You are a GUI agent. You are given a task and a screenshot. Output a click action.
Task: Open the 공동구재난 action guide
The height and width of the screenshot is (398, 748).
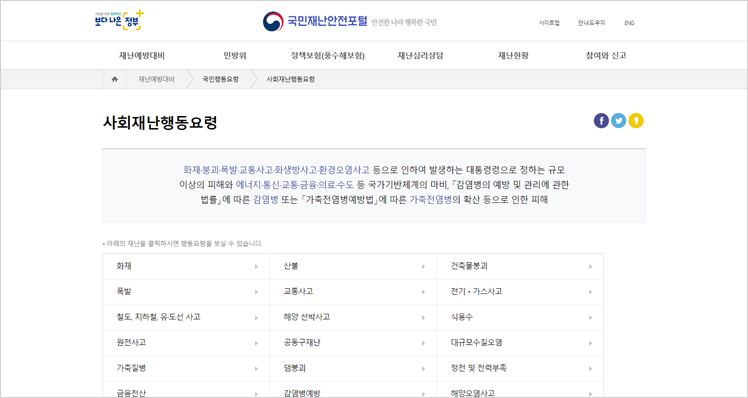pyautogui.click(x=353, y=343)
